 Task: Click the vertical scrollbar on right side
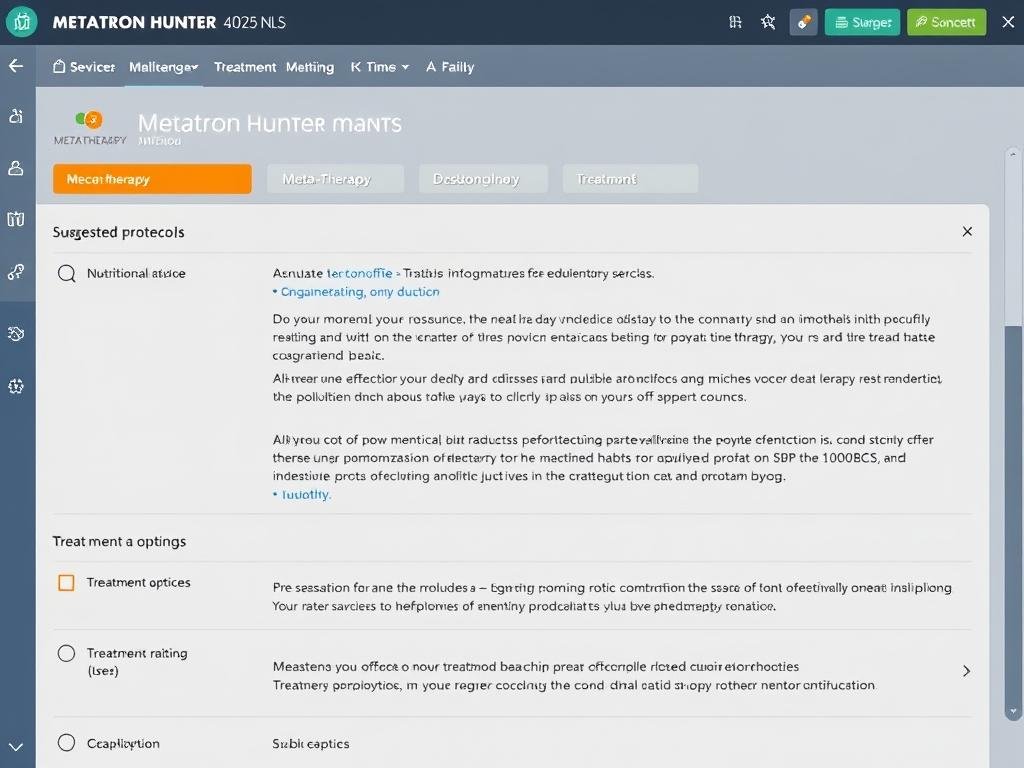point(1013,500)
